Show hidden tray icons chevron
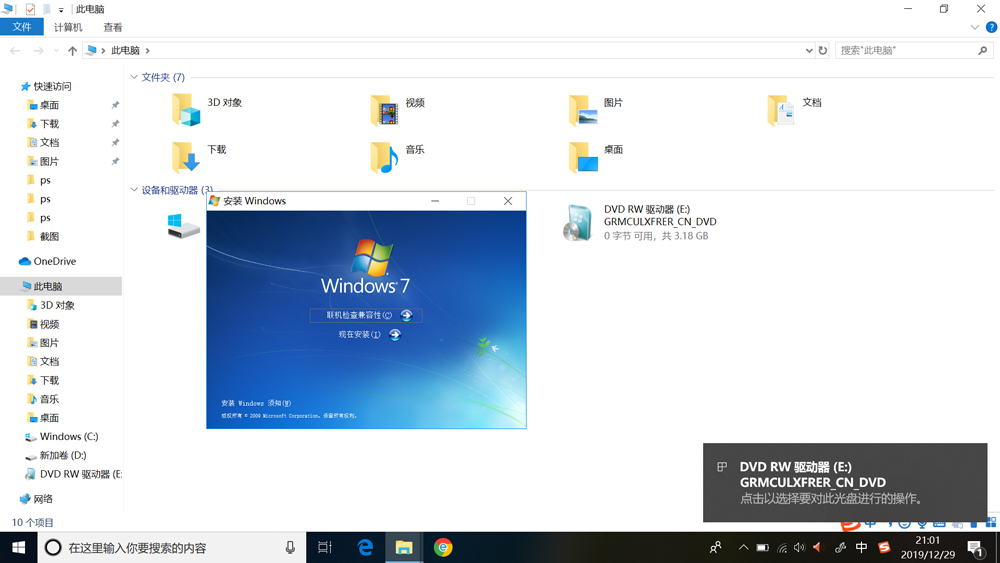This screenshot has height=563, width=1000. click(743, 548)
